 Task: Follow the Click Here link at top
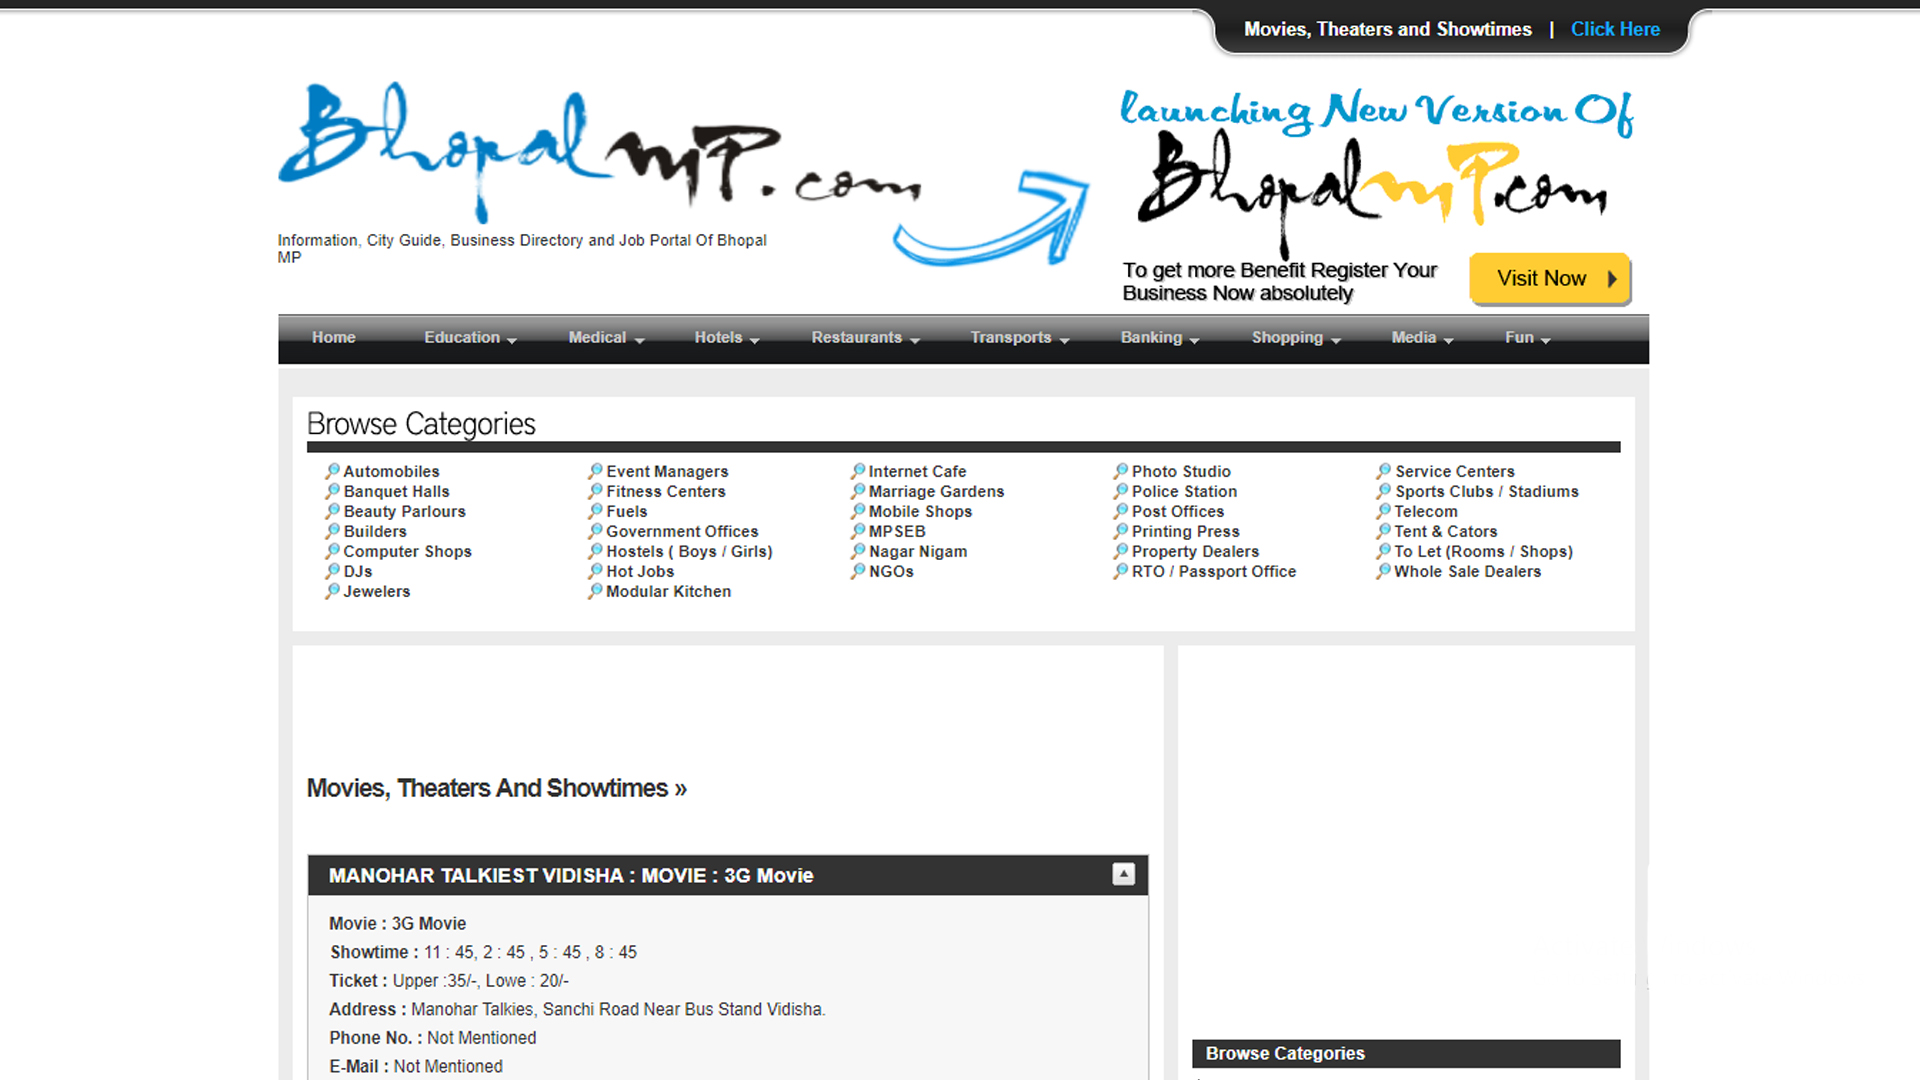1615,29
